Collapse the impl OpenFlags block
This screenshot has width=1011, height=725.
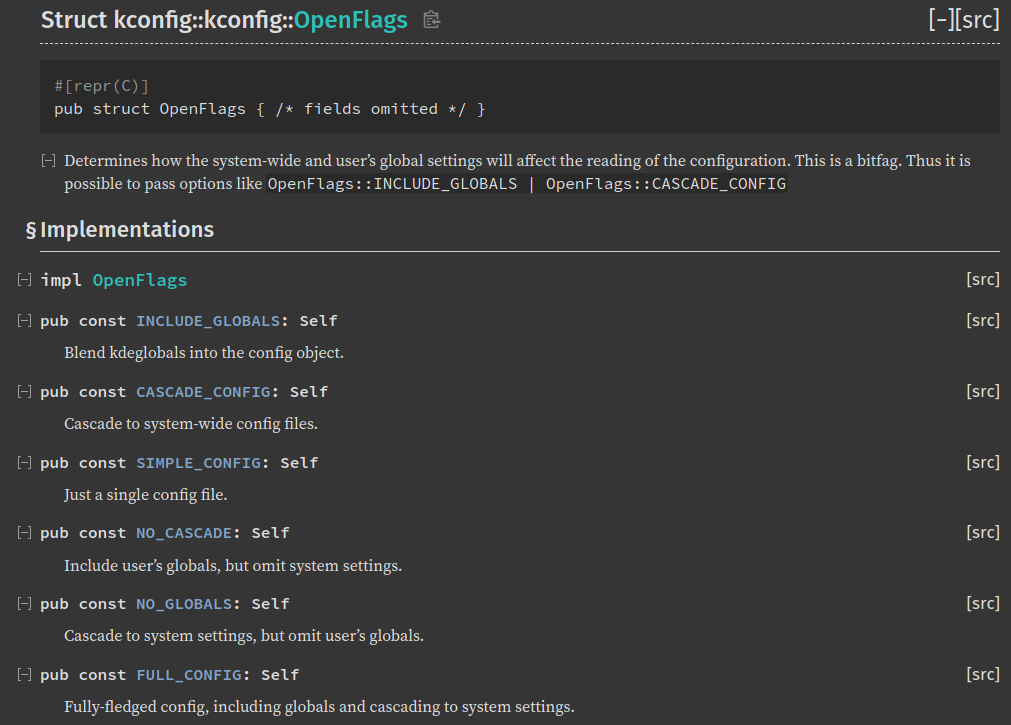click(x=25, y=280)
